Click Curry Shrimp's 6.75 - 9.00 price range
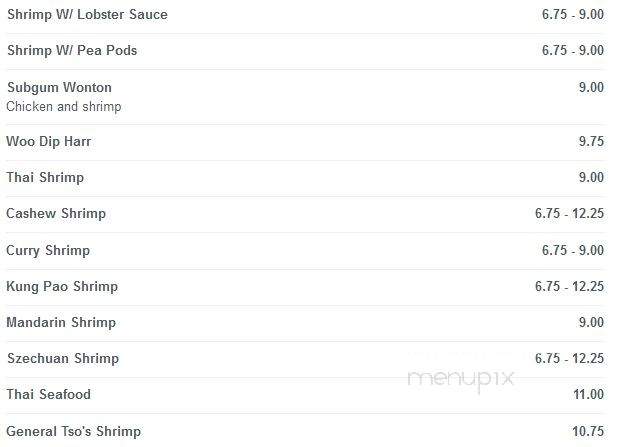Viewport: 622px width, 447px height. pos(573,250)
